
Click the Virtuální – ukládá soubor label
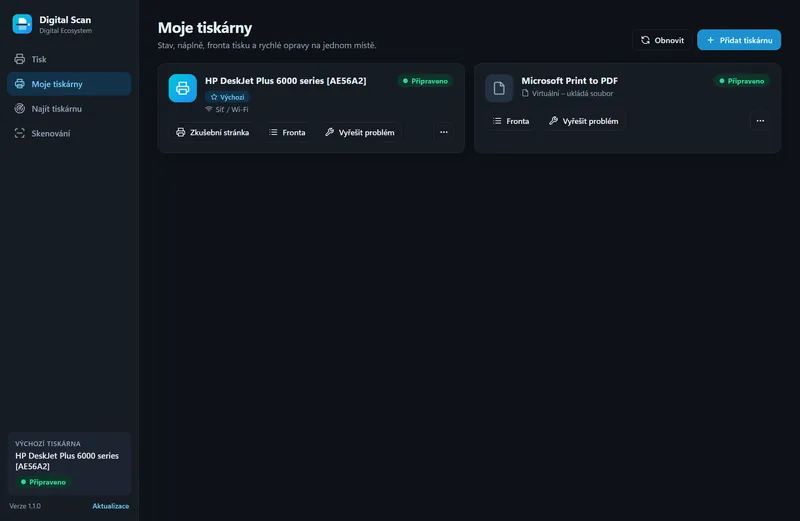point(567,93)
